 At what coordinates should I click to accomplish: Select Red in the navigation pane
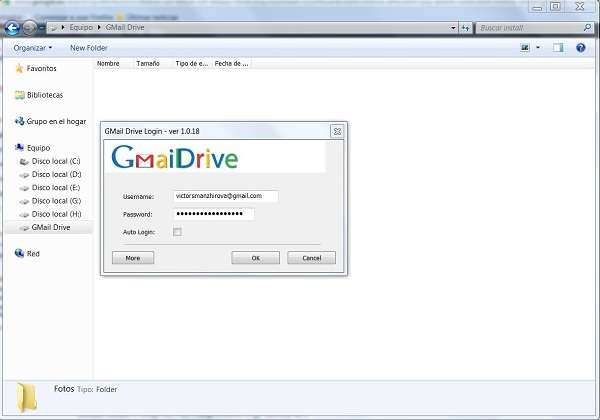[33, 254]
